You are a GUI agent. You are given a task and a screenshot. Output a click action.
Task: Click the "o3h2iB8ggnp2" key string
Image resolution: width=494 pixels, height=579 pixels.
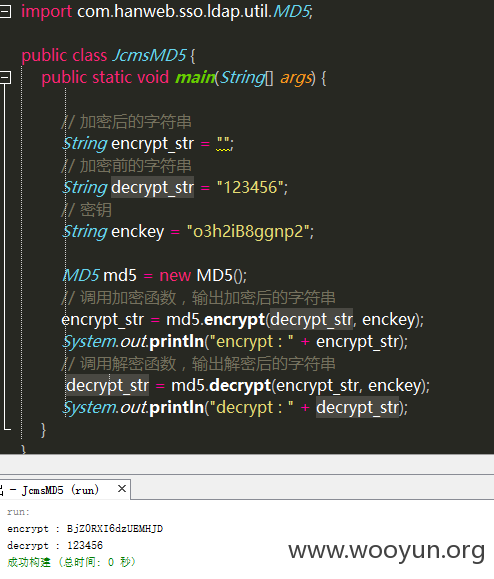pos(248,232)
